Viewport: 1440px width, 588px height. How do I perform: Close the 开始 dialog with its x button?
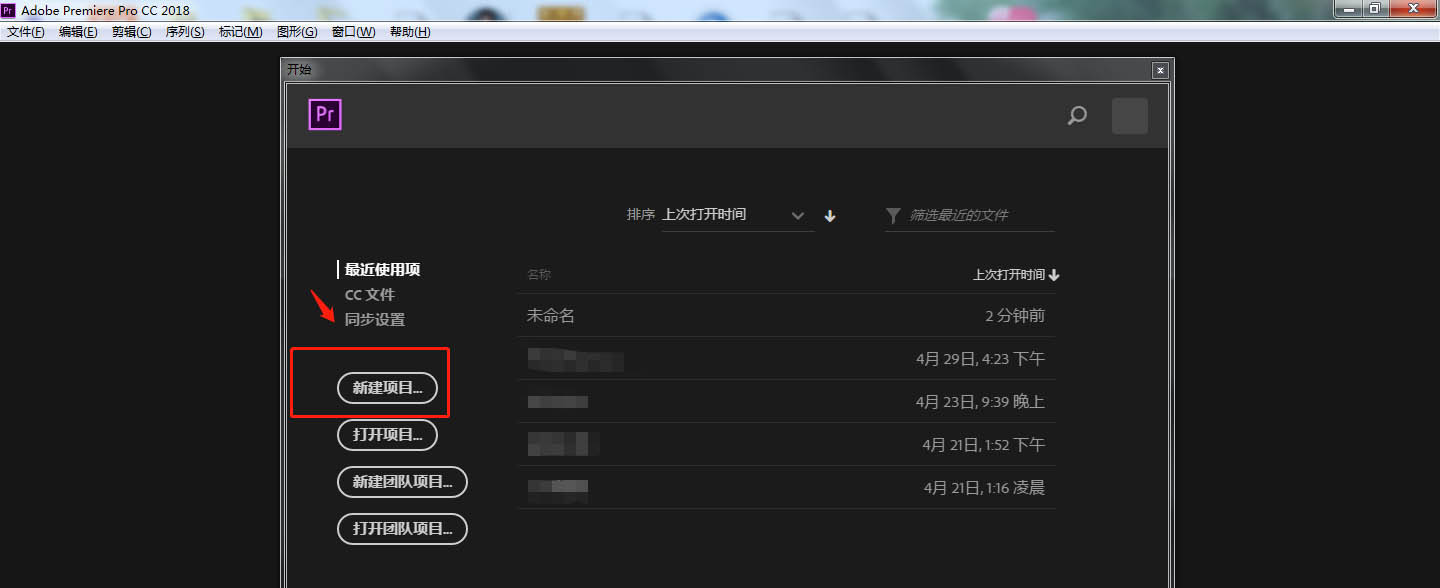coord(1160,70)
